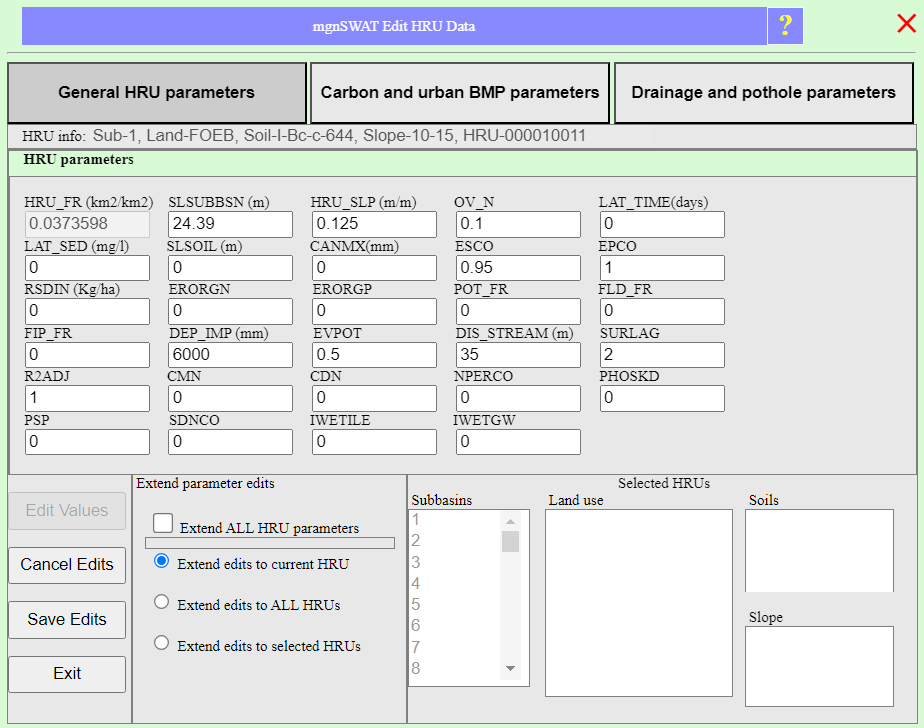This screenshot has height=728, width=924.
Task: Click the PHOSKD input field
Action: pos(662,398)
